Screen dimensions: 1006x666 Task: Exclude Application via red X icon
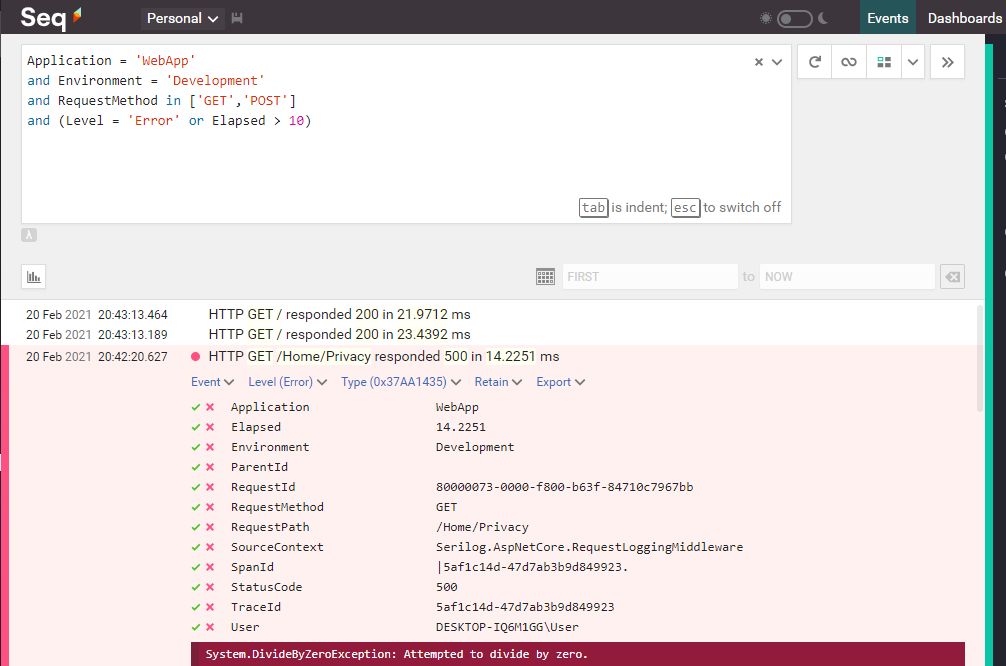[x=210, y=407]
